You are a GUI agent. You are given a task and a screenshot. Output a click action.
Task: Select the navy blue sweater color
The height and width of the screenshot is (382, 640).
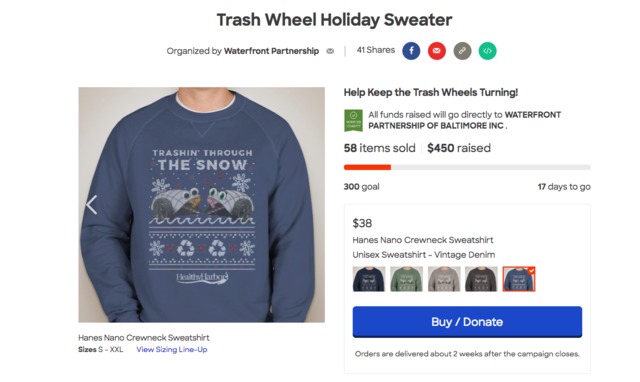point(369,279)
